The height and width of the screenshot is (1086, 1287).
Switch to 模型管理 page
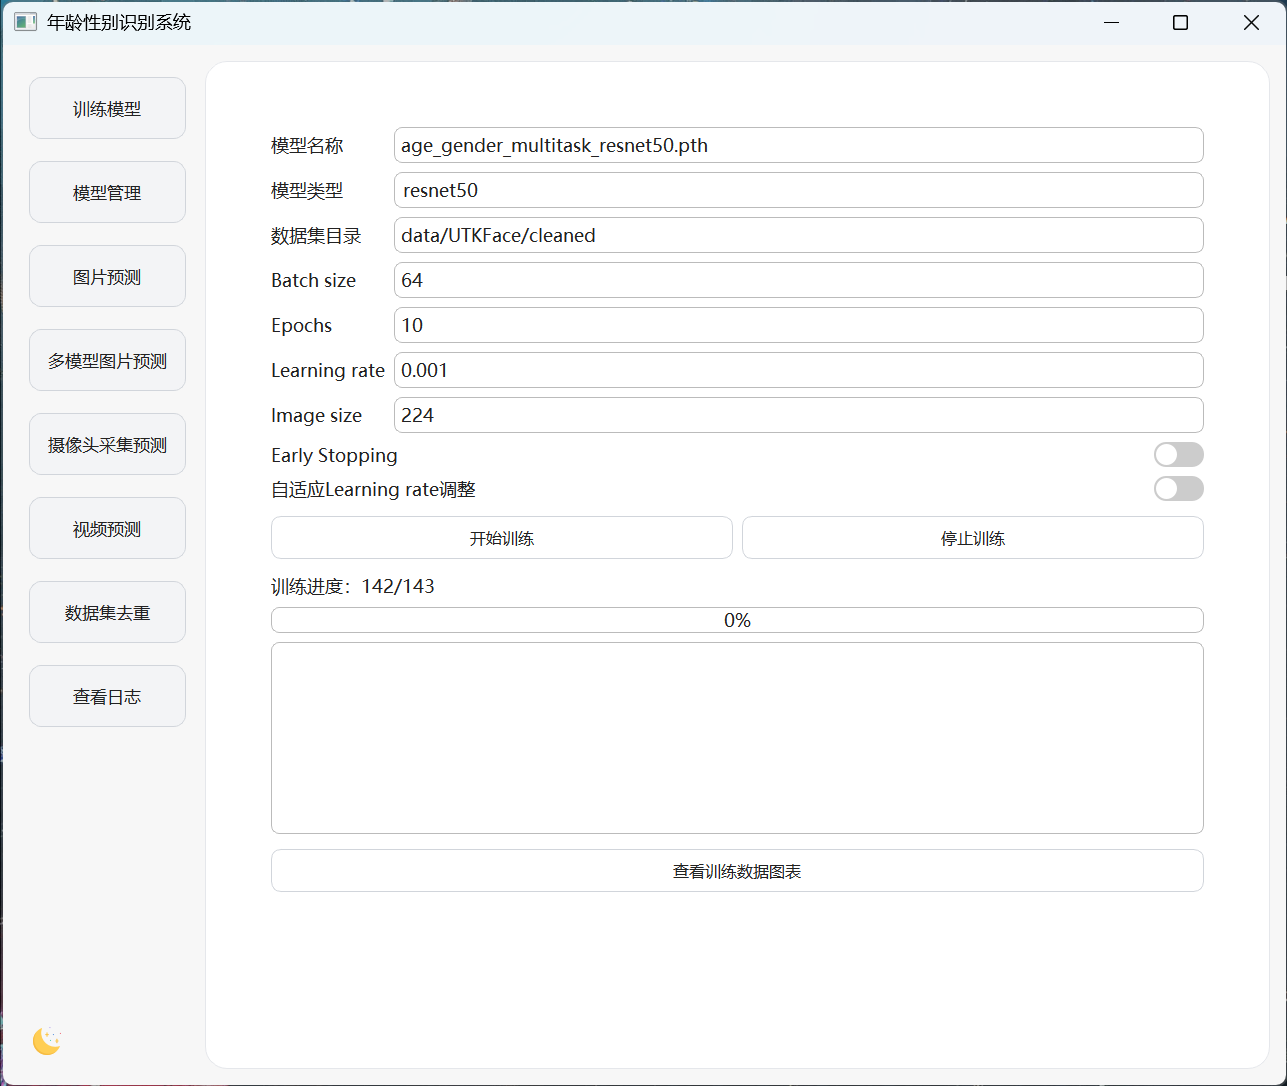point(107,193)
